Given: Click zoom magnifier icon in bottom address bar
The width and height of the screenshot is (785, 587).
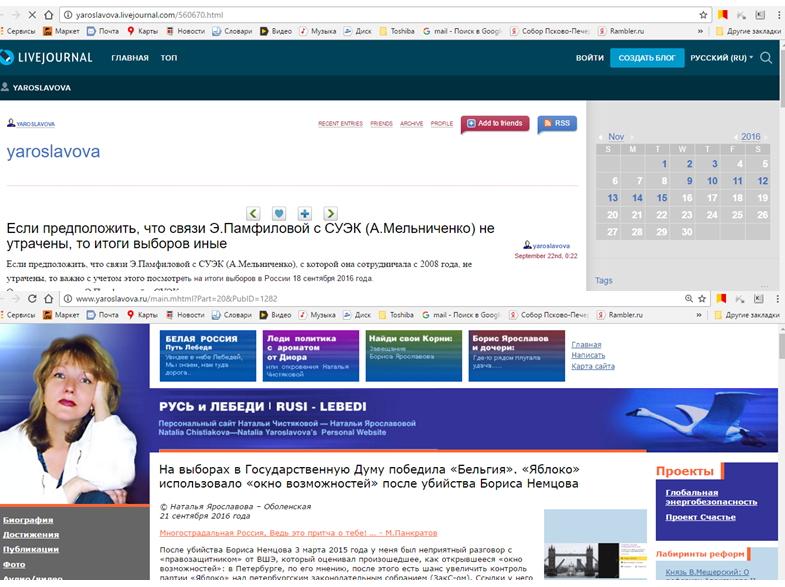Looking at the screenshot, I should [689, 299].
